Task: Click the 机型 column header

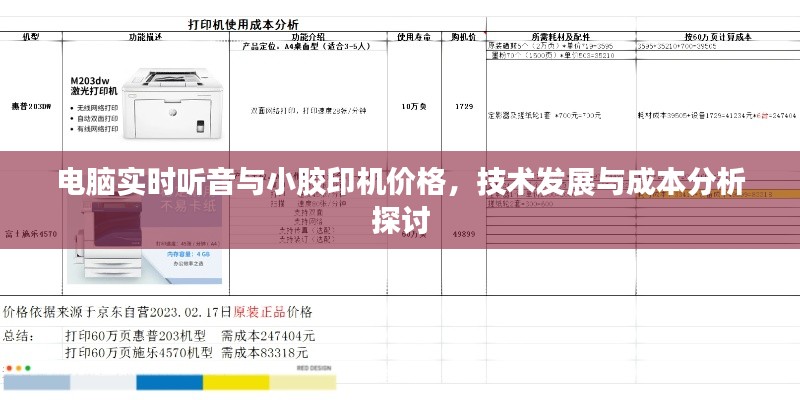Action: (x=31, y=37)
